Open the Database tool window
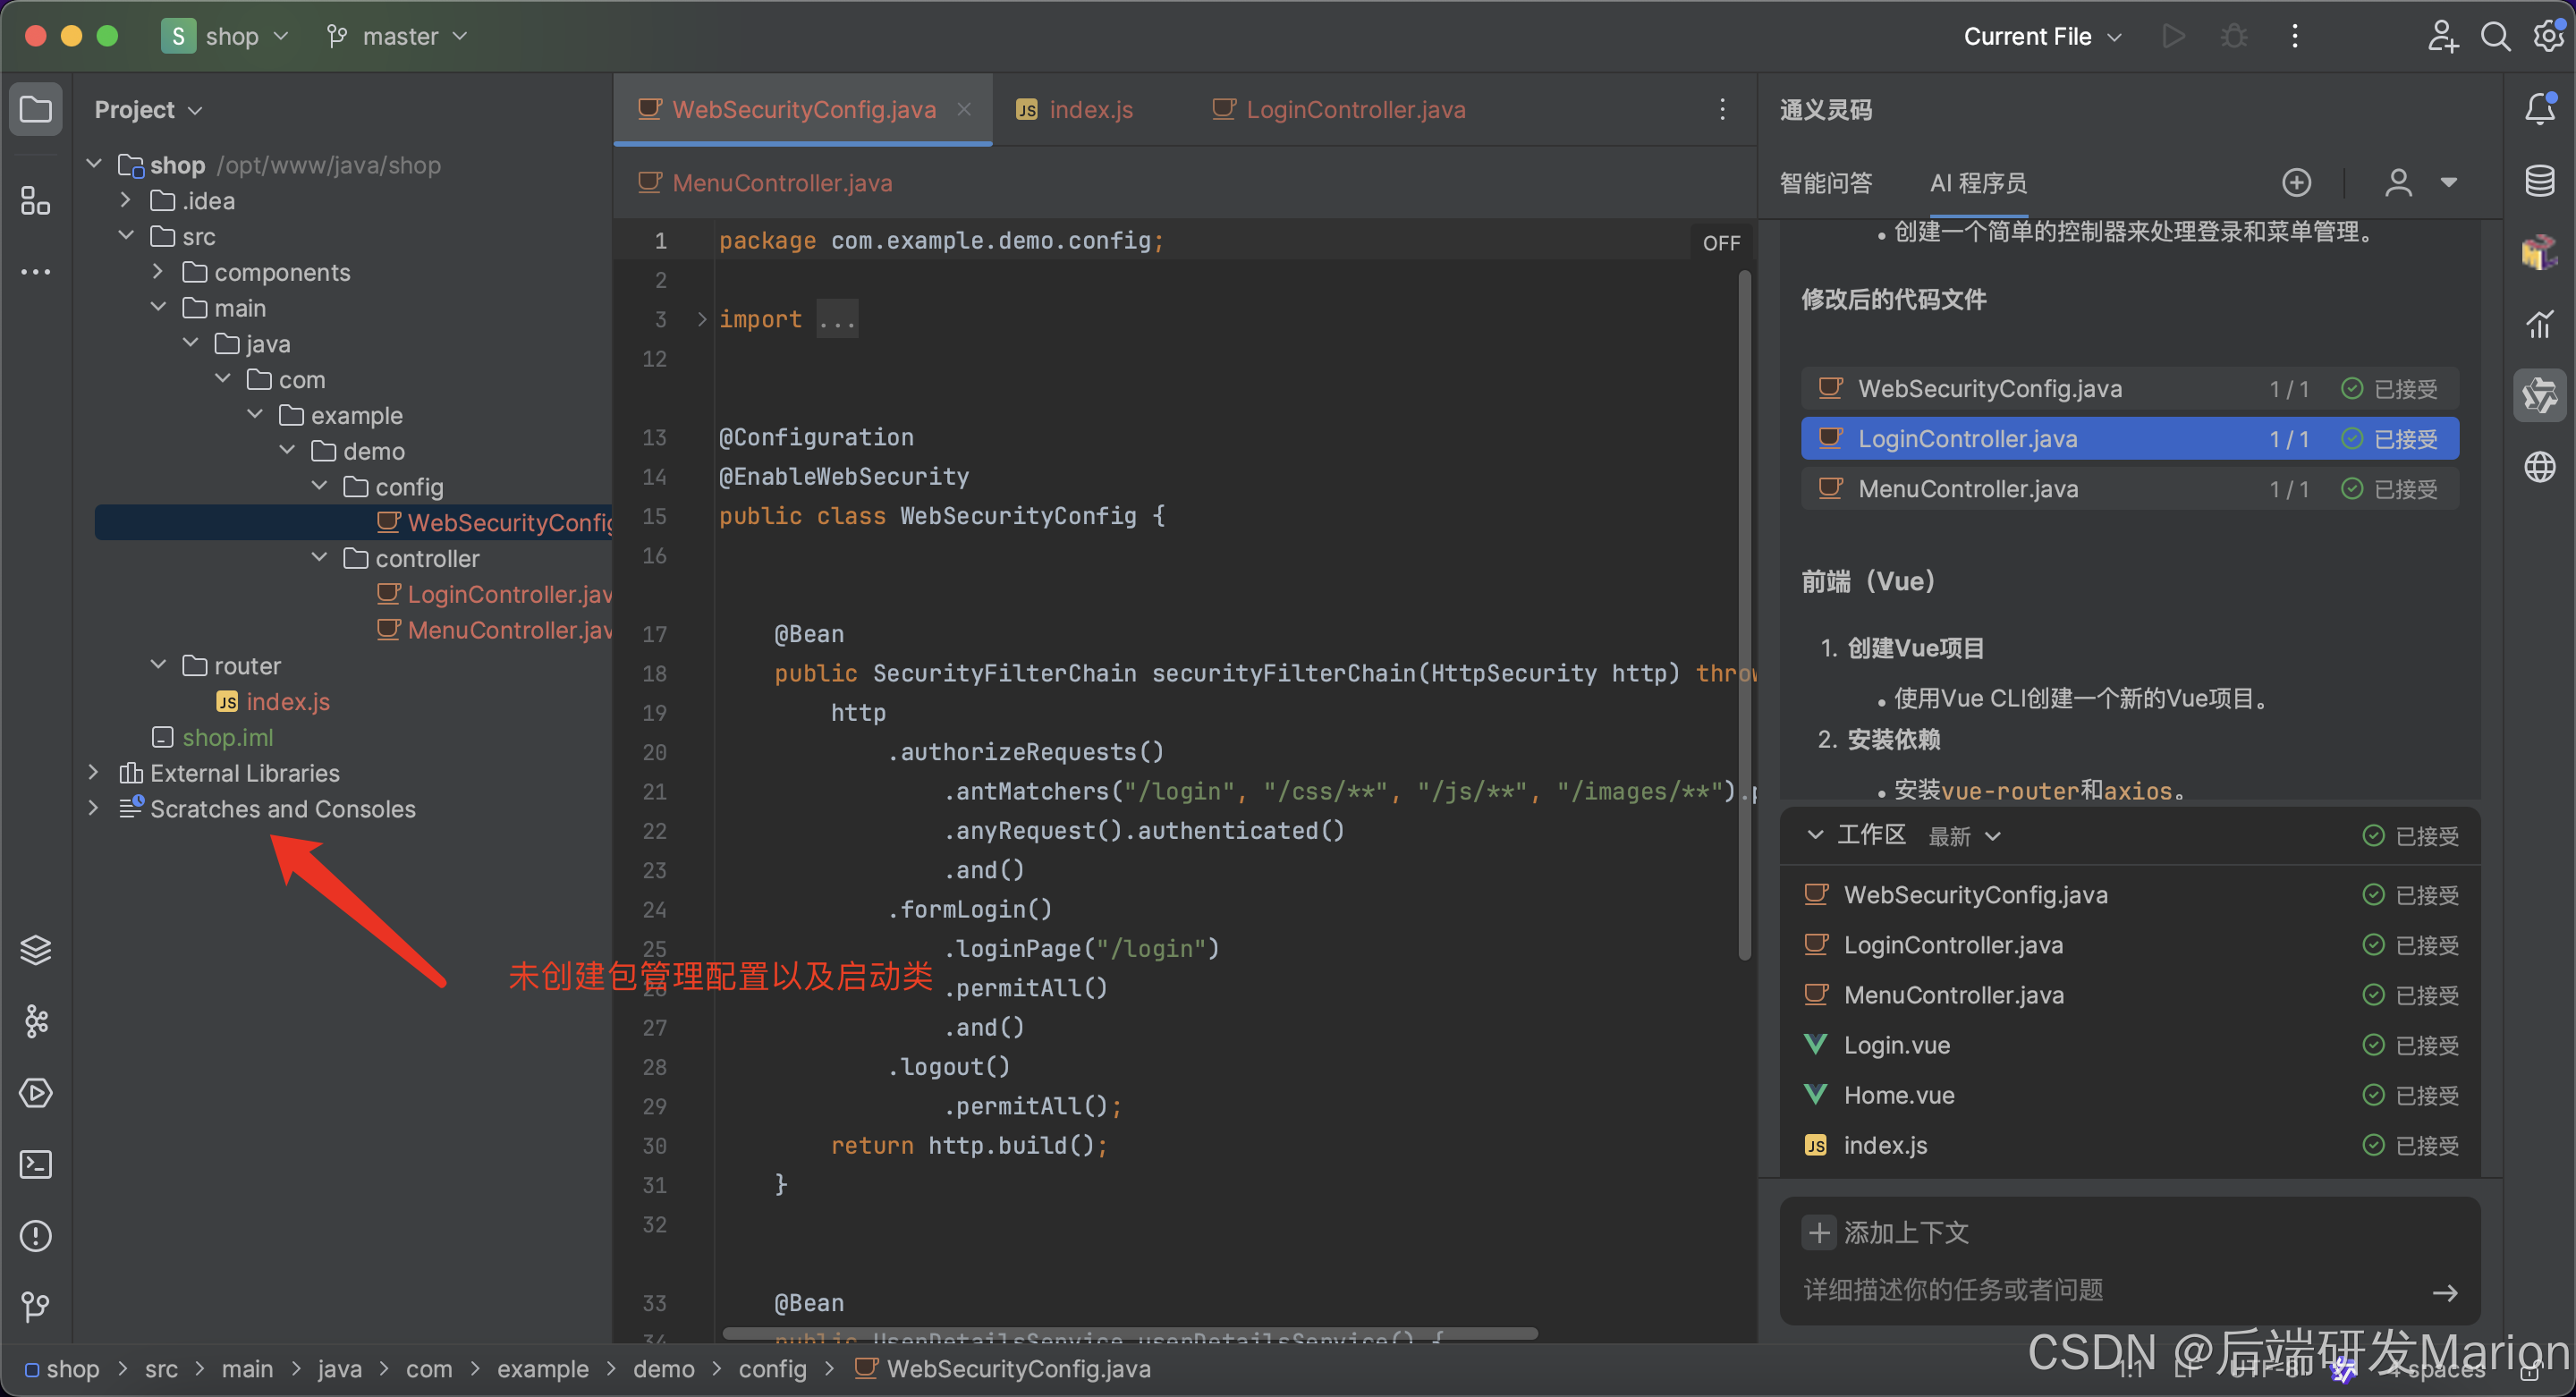The image size is (2576, 1397). click(2540, 182)
